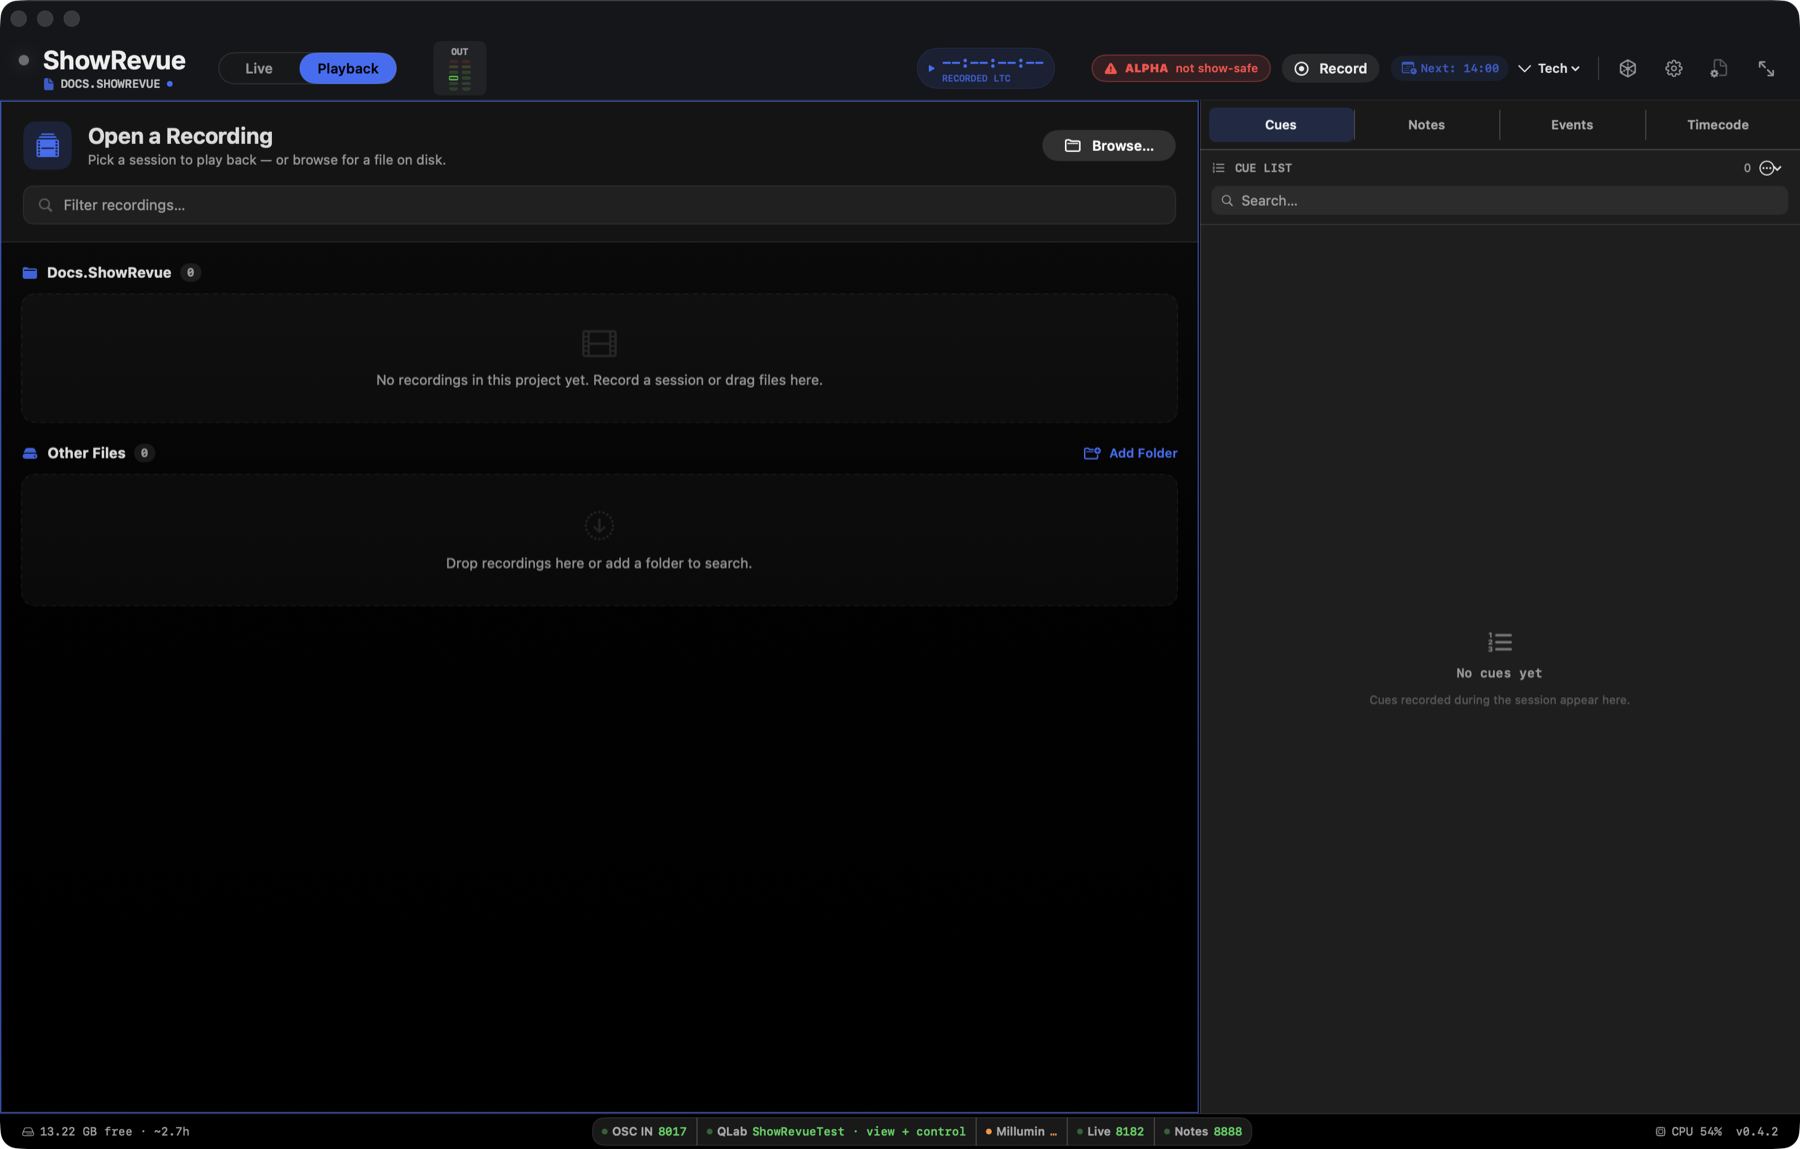
Task: Click the ALPHA not show-safe warning badge
Action: (x=1181, y=68)
